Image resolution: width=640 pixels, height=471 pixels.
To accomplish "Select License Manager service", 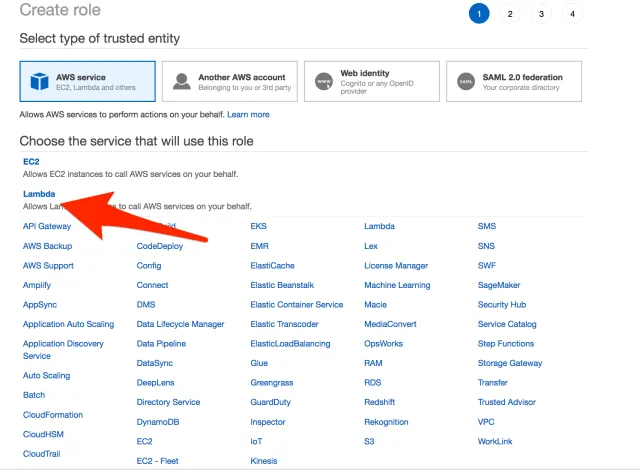I will [396, 266].
